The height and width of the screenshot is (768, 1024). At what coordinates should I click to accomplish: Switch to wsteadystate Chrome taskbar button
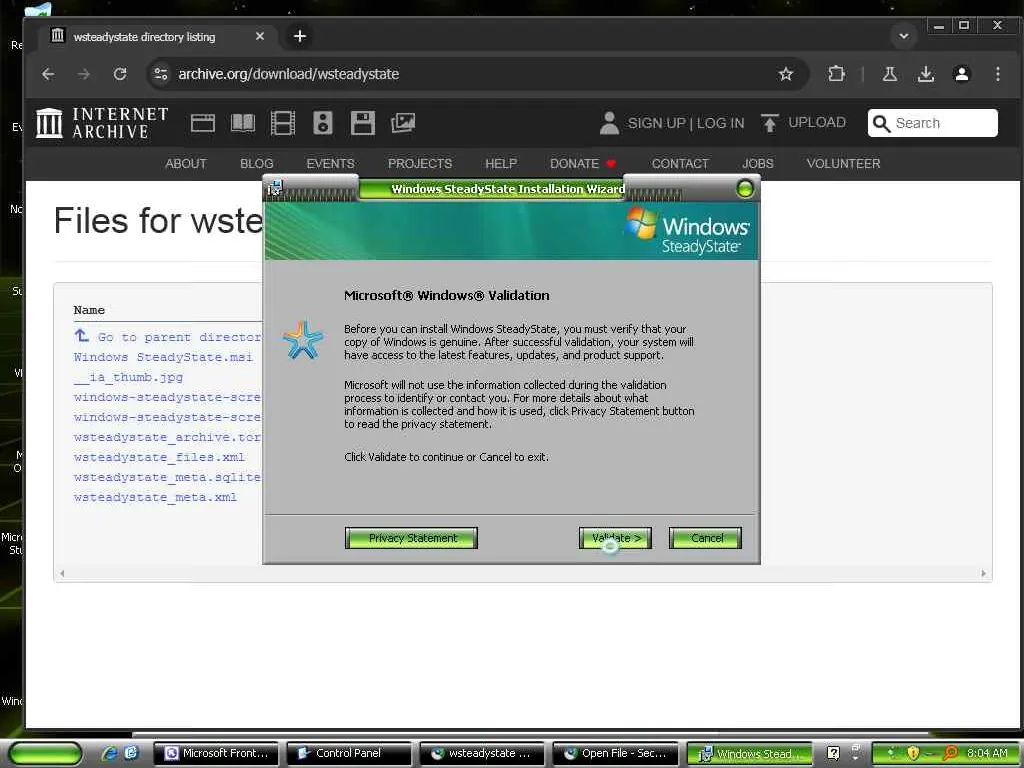click(483, 753)
